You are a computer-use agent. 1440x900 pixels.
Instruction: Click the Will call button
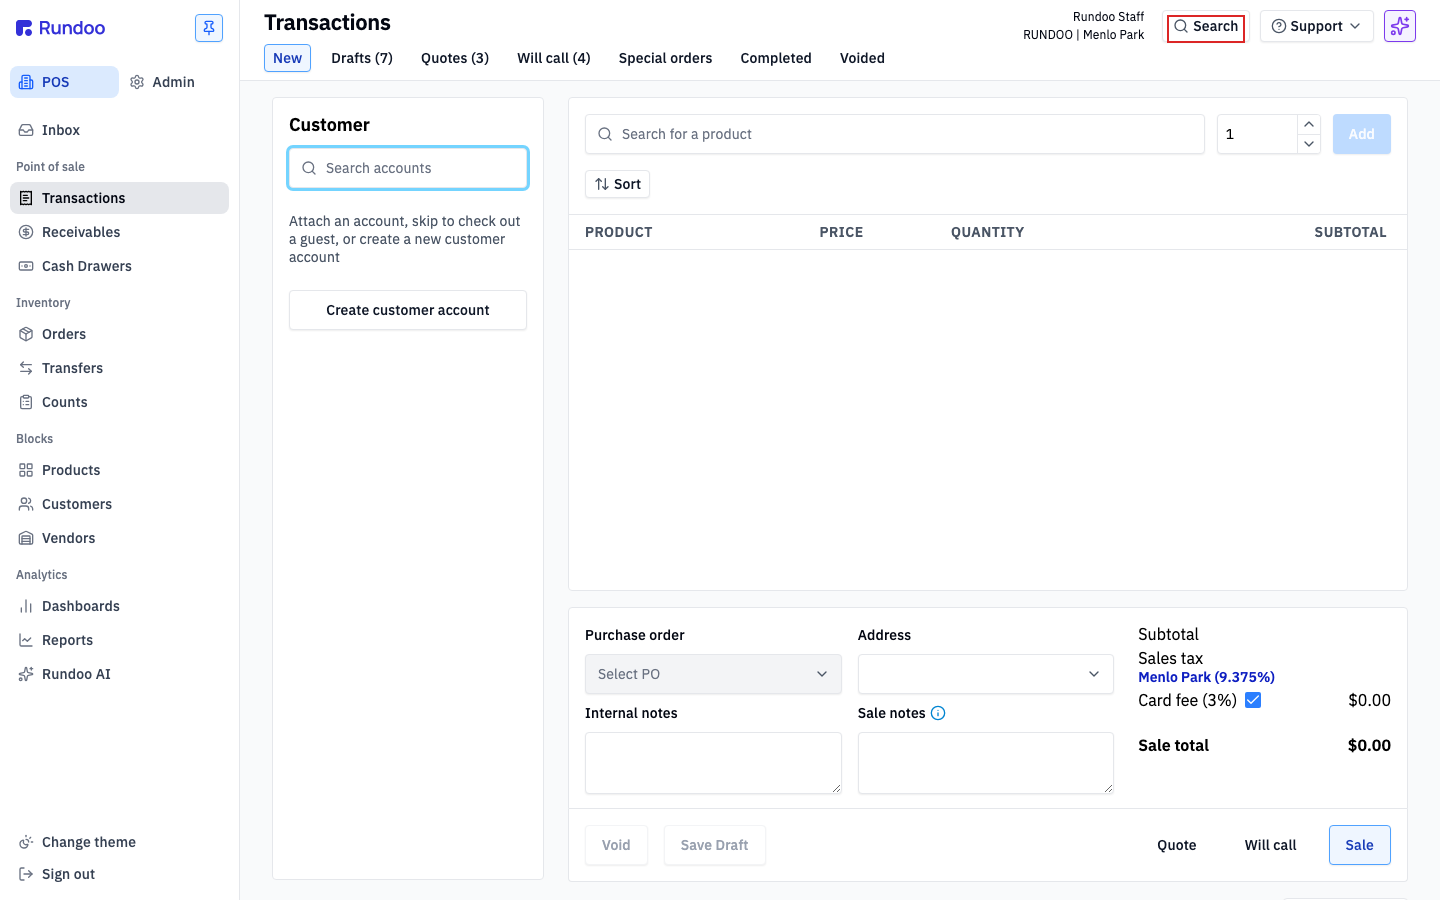point(1271,845)
